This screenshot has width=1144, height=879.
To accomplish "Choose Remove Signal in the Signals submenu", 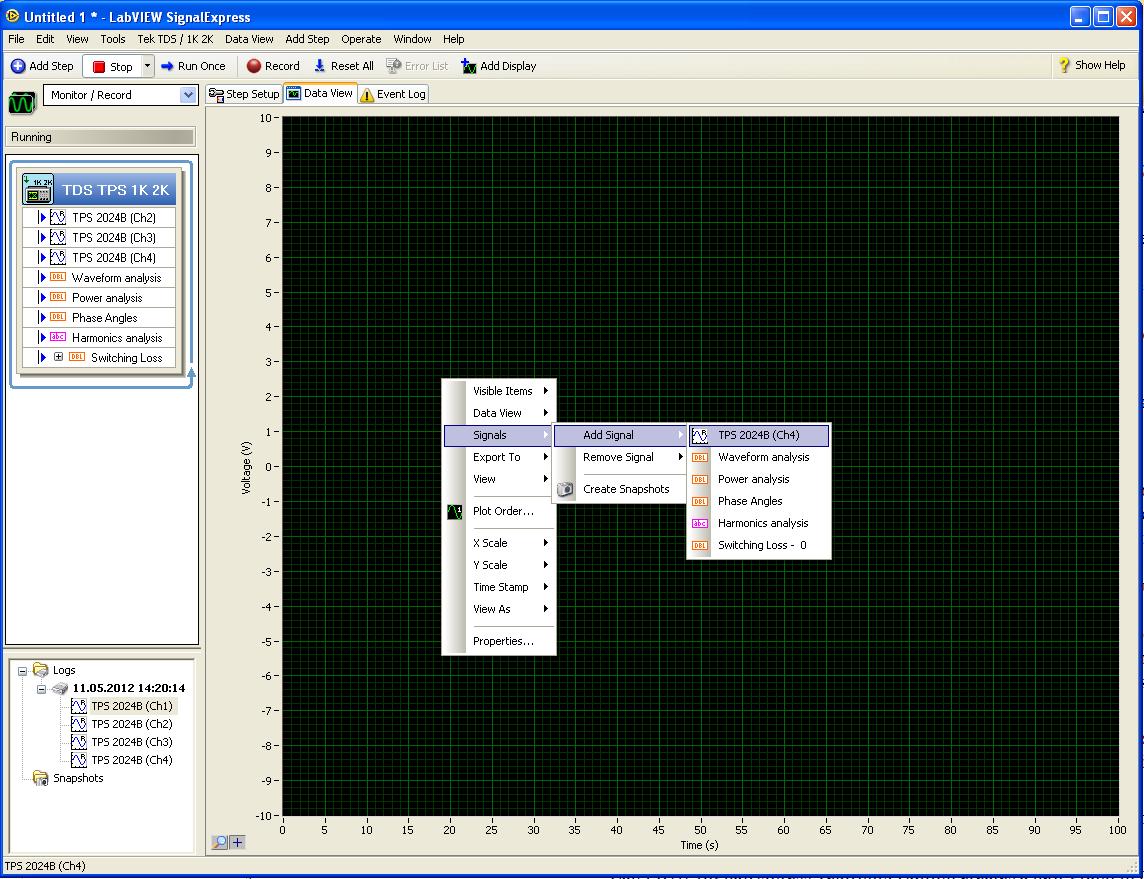I will pyautogui.click(x=619, y=457).
